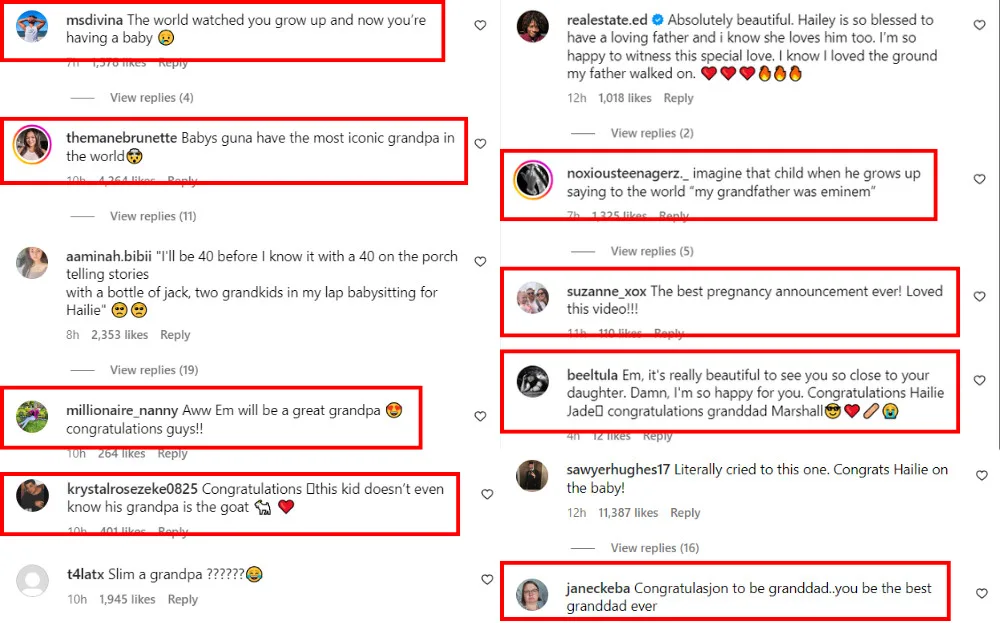Open the sawyerhughes17 username link
Viewport: 1000px width, 623px height.
(x=618, y=469)
